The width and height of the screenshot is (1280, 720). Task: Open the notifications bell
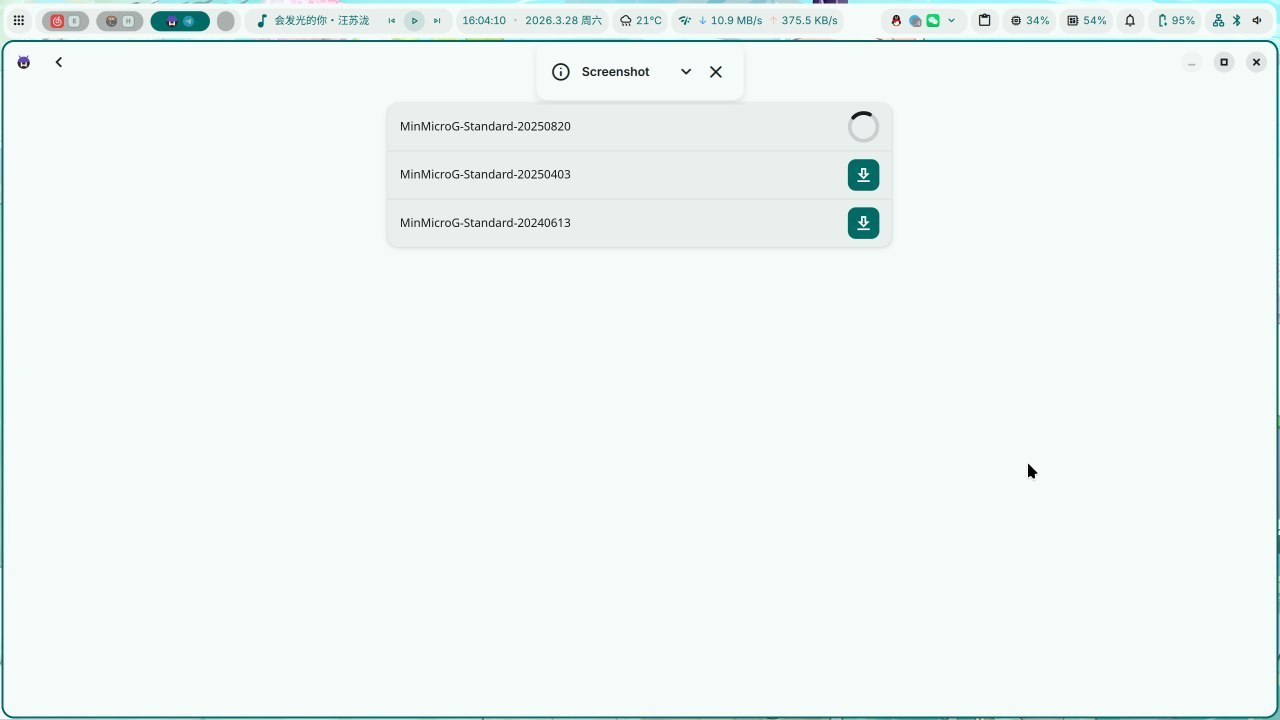[1130, 20]
